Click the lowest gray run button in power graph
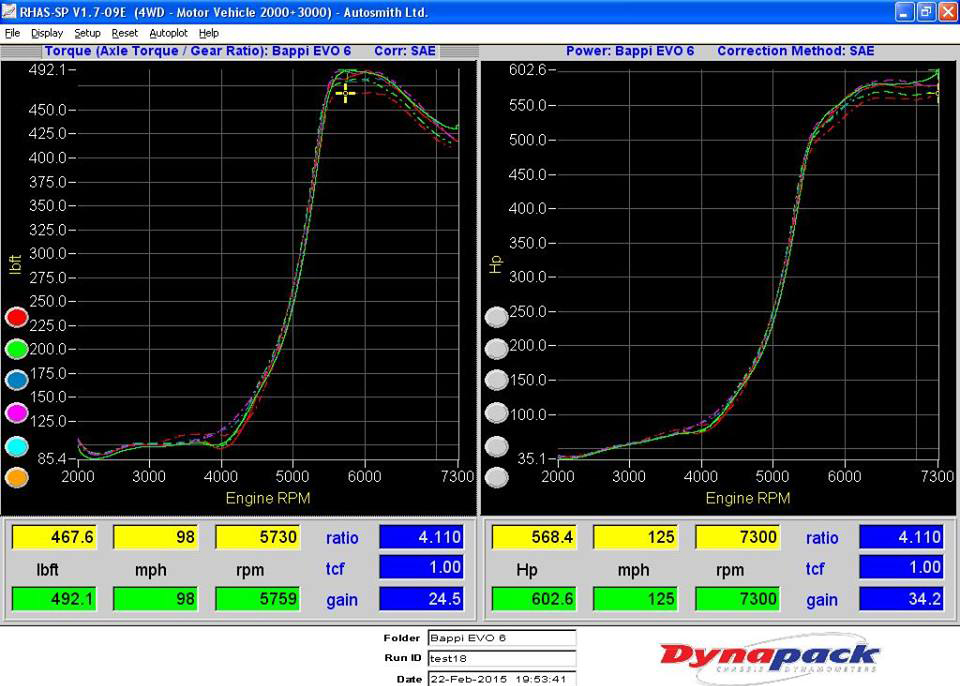This screenshot has height=686, width=960. [x=497, y=478]
